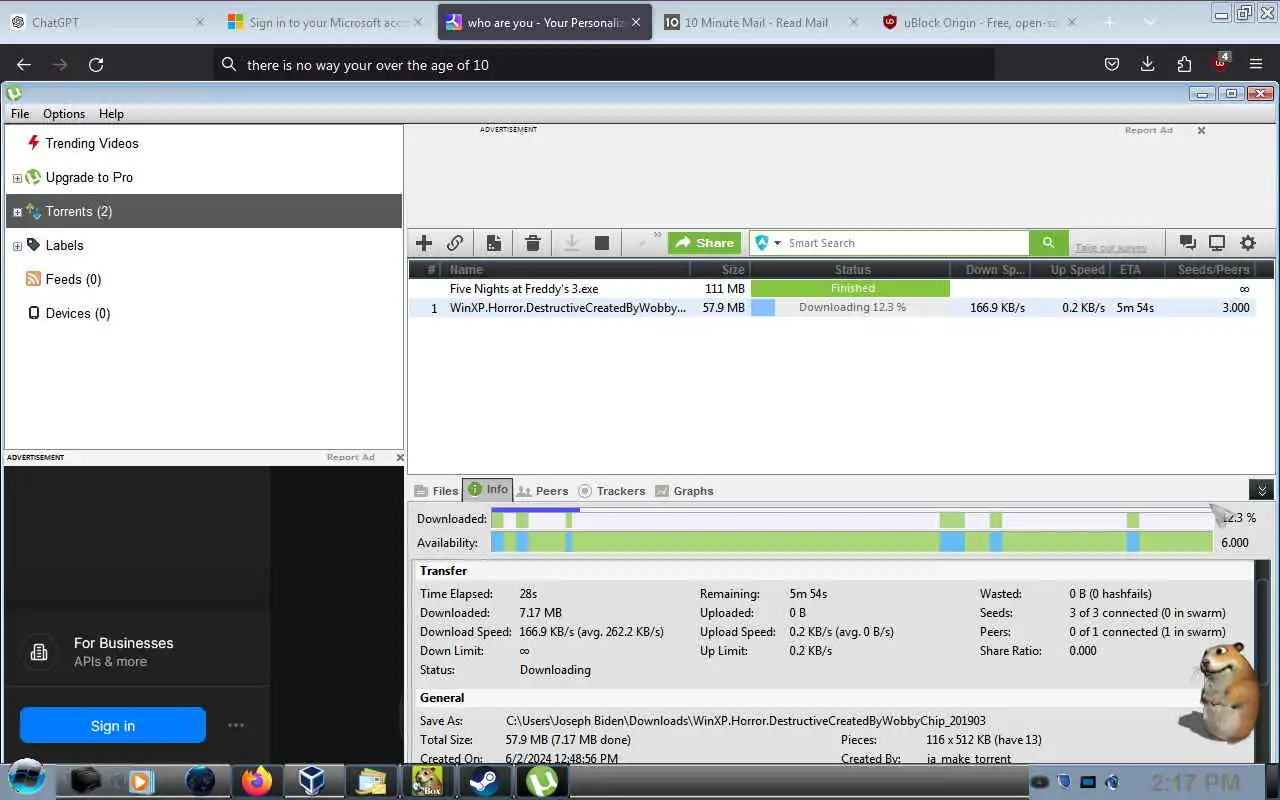1280x800 pixels.
Task: Open the three-dots menu beside Sign in
Action: point(236,726)
